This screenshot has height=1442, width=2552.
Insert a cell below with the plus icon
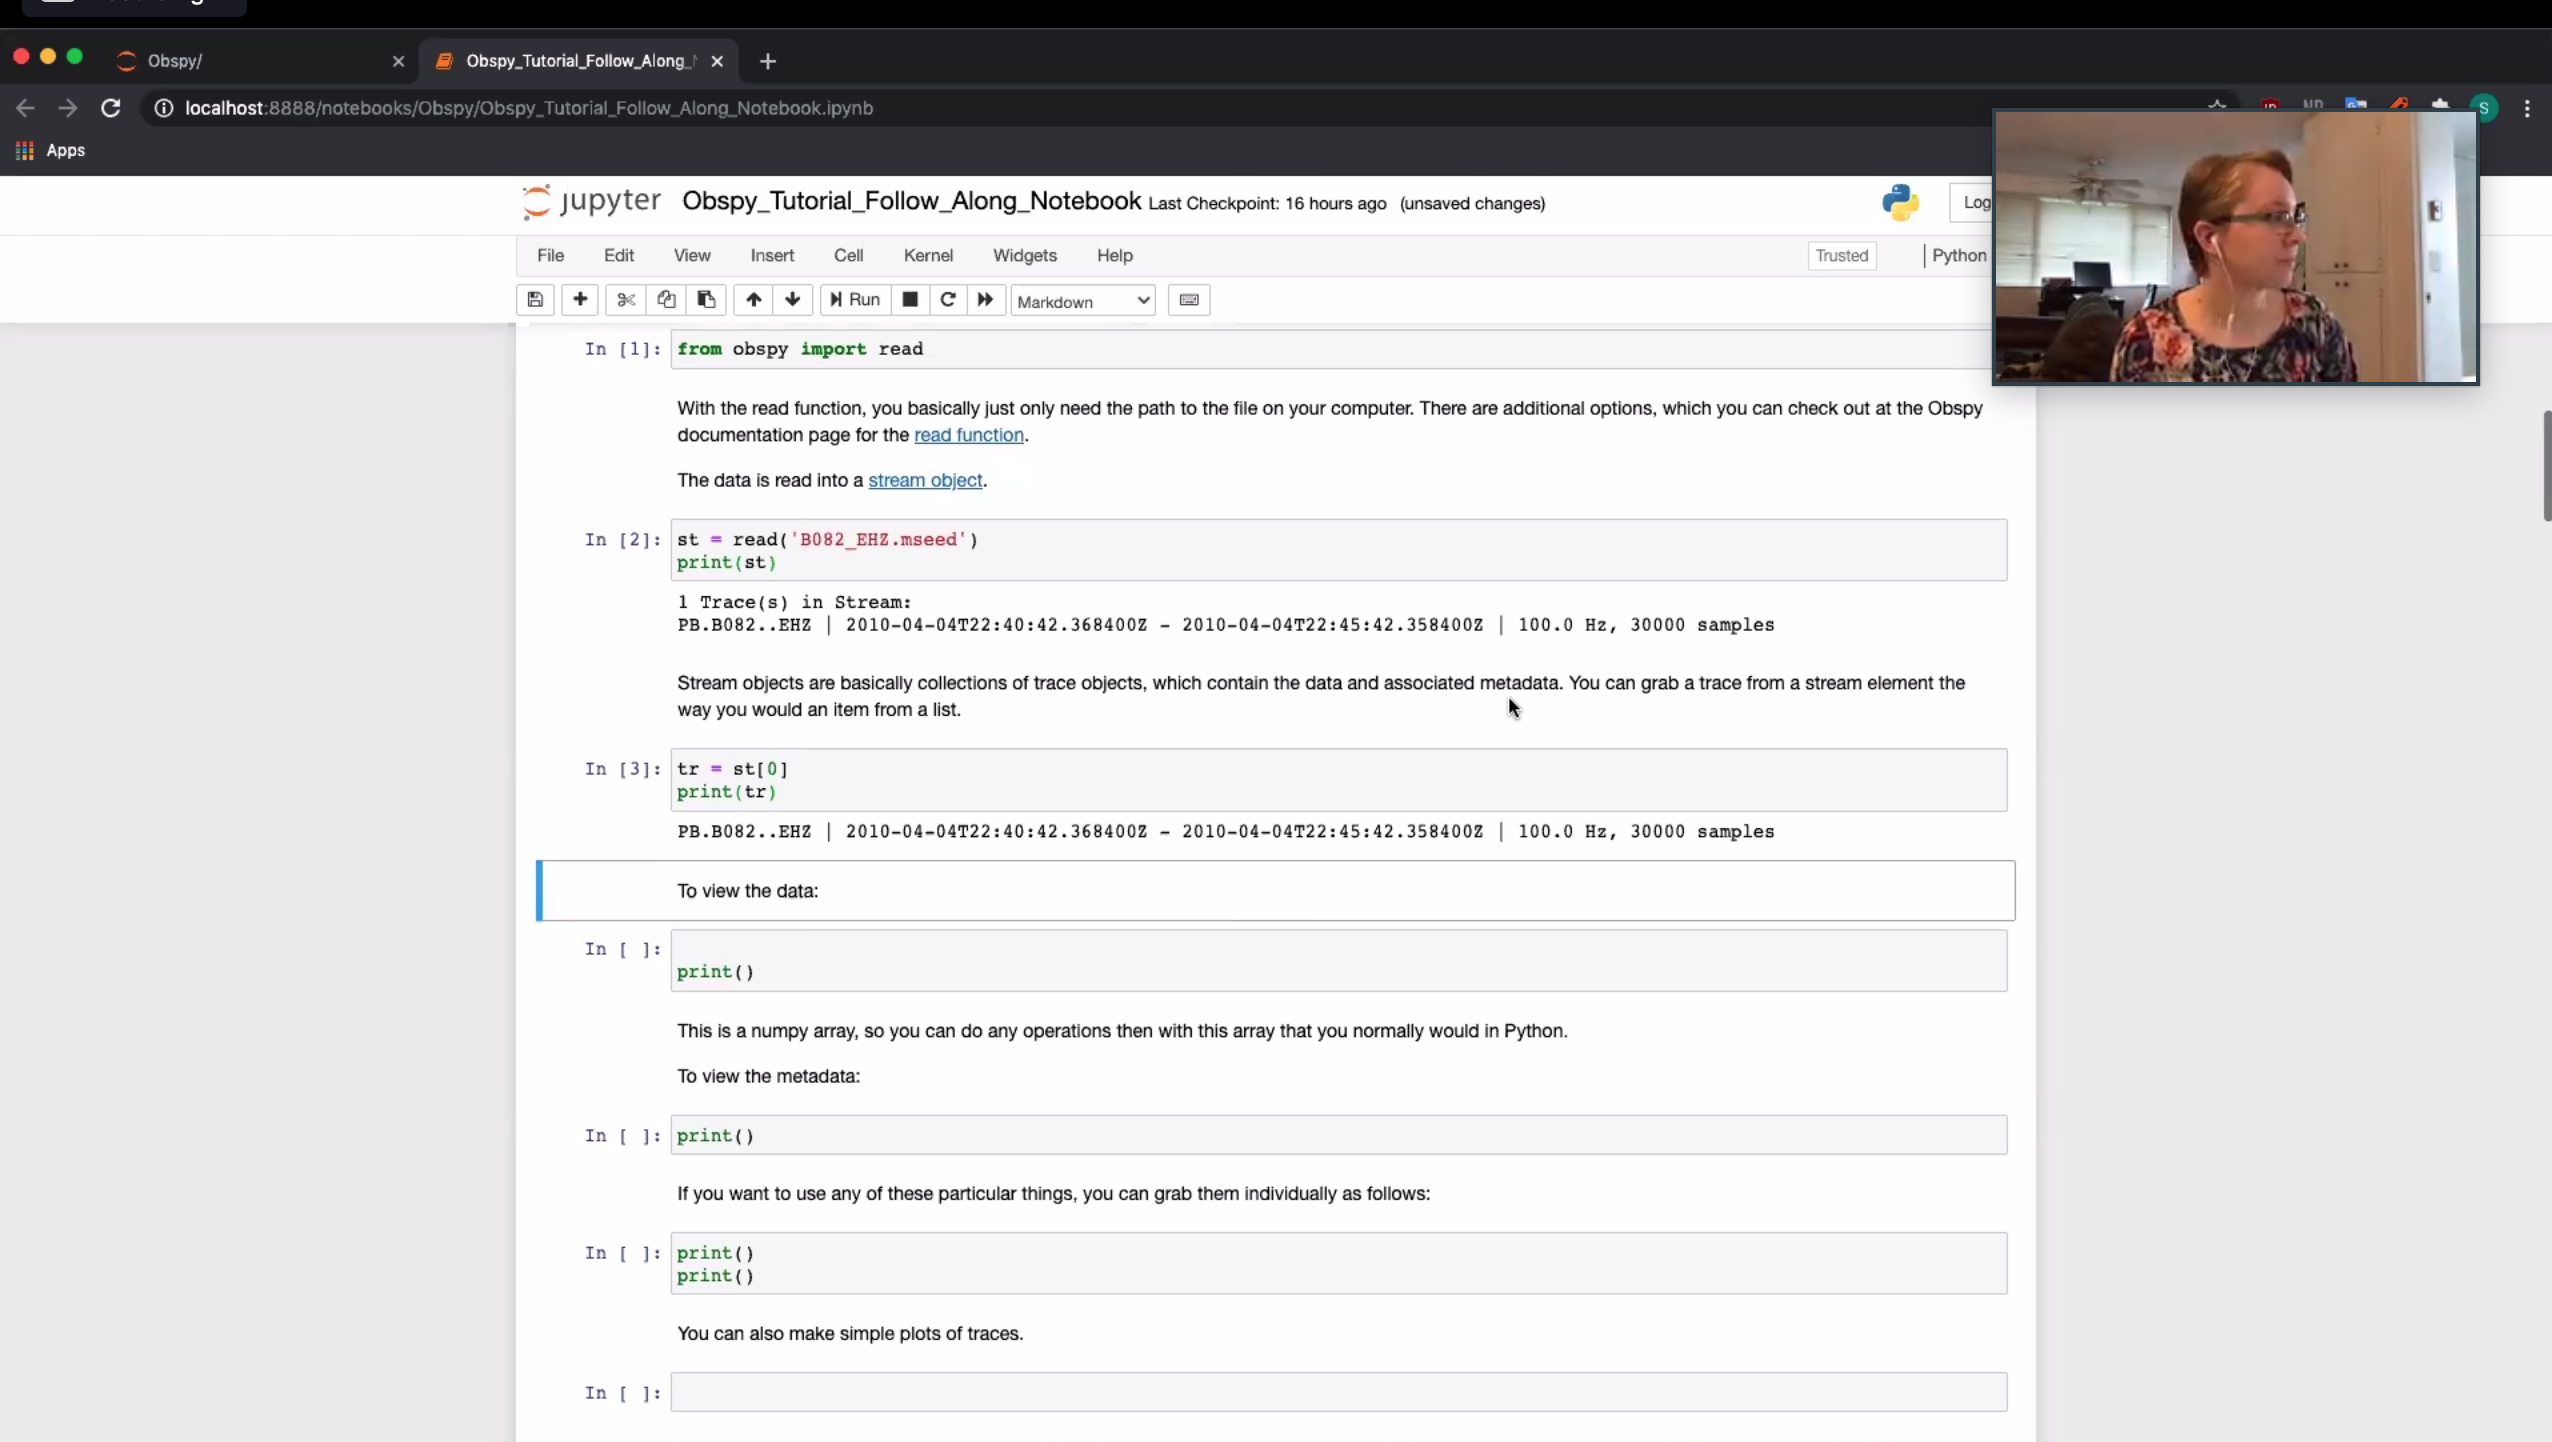click(580, 300)
